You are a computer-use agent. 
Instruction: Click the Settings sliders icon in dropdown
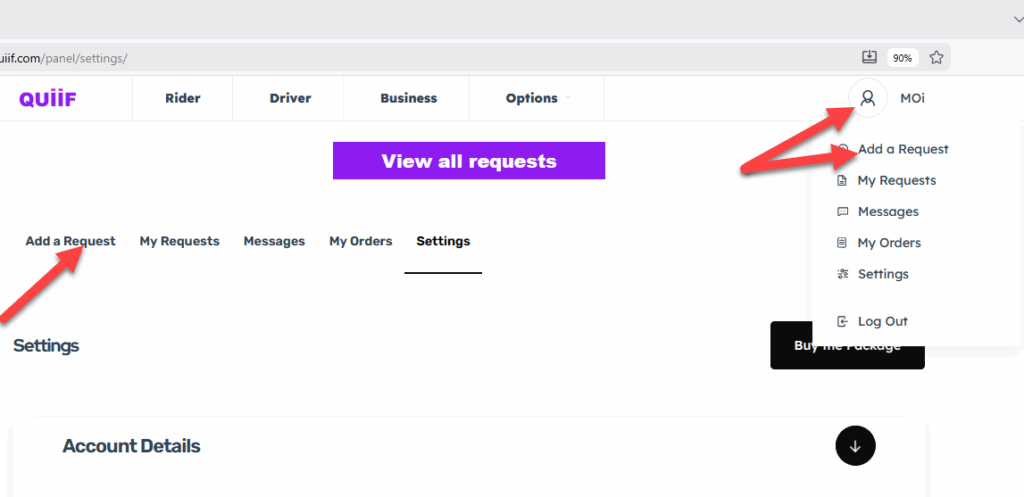click(842, 274)
